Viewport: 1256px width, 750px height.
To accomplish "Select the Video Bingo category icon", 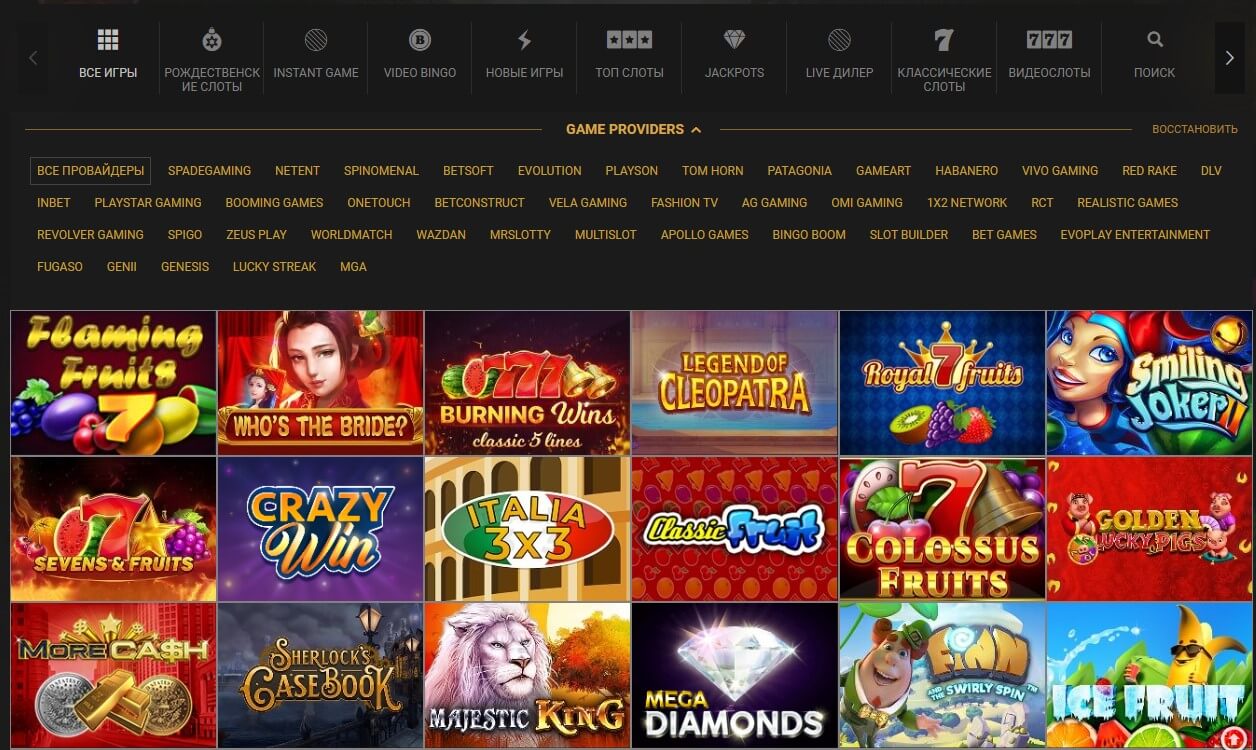I will coord(420,41).
